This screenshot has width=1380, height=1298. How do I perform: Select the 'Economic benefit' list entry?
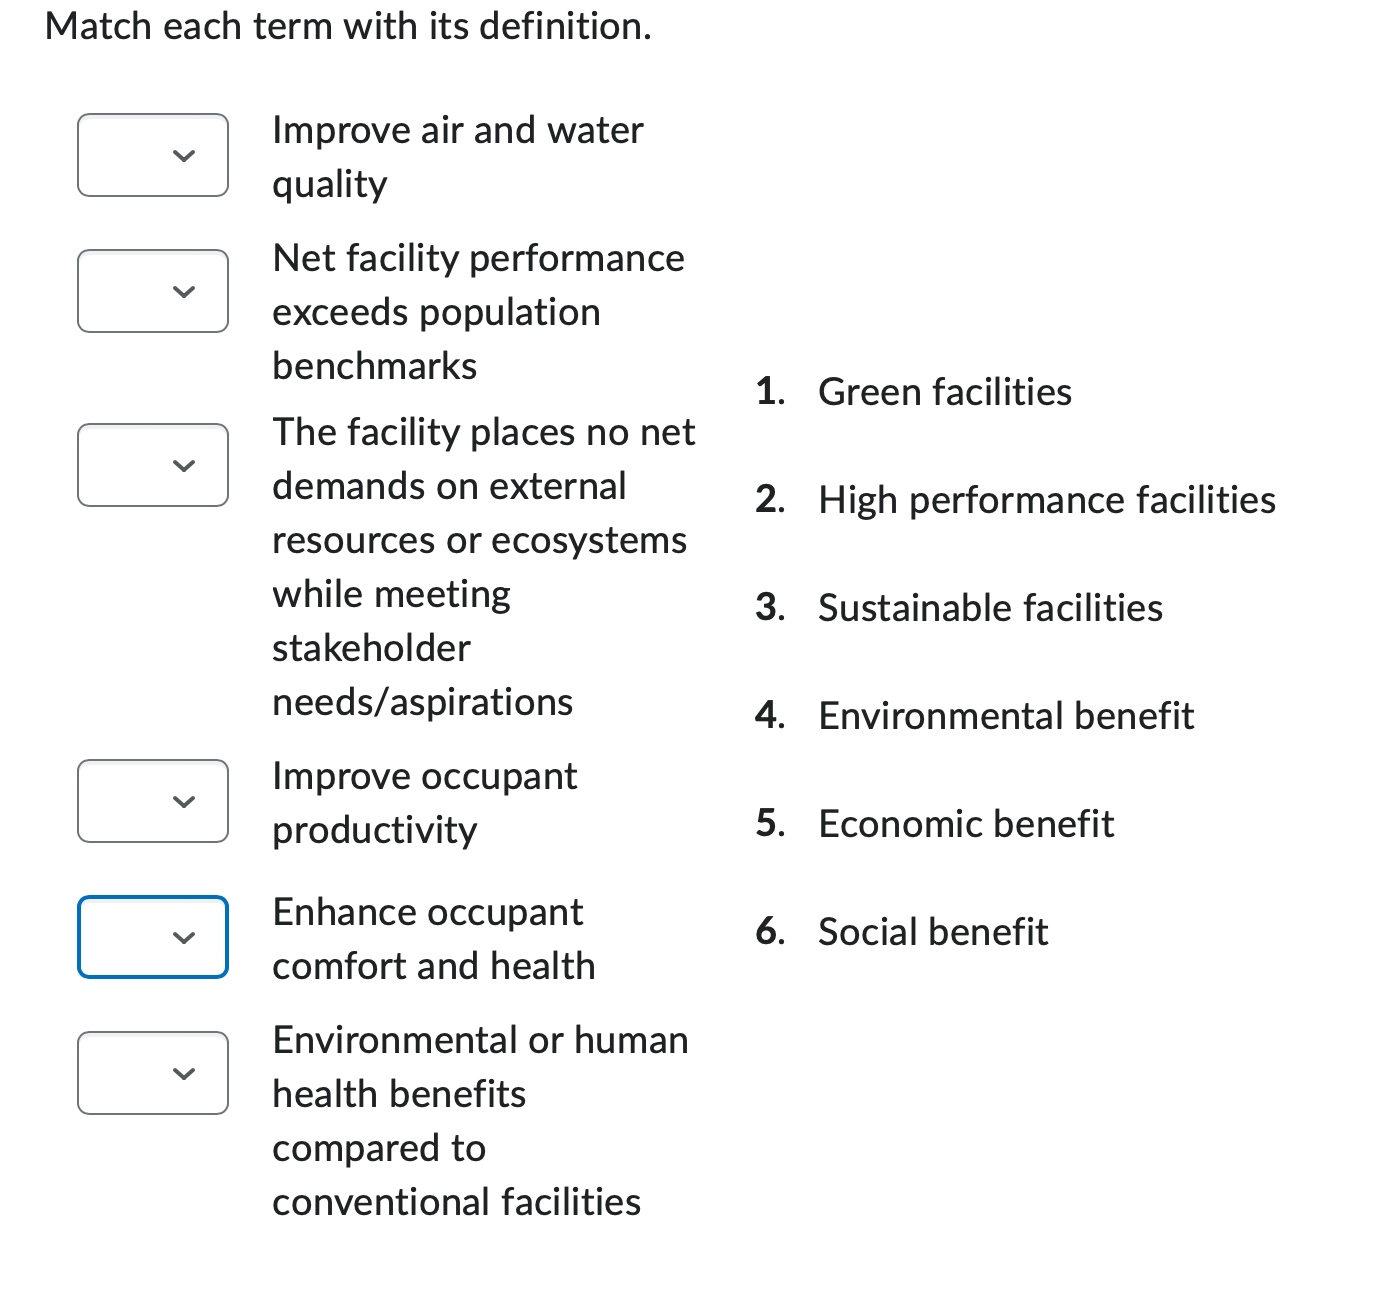point(965,824)
